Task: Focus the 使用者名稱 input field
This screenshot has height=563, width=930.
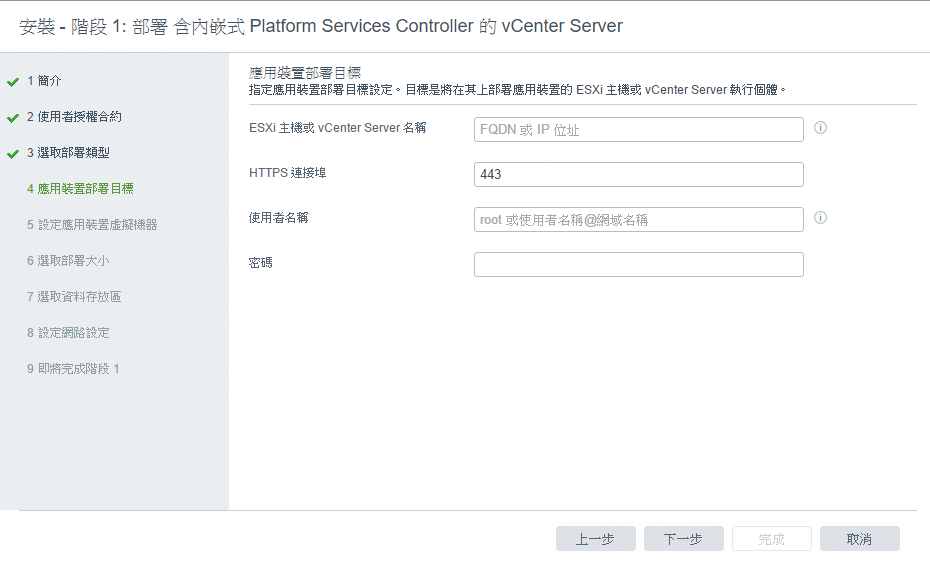Action: [x=639, y=220]
